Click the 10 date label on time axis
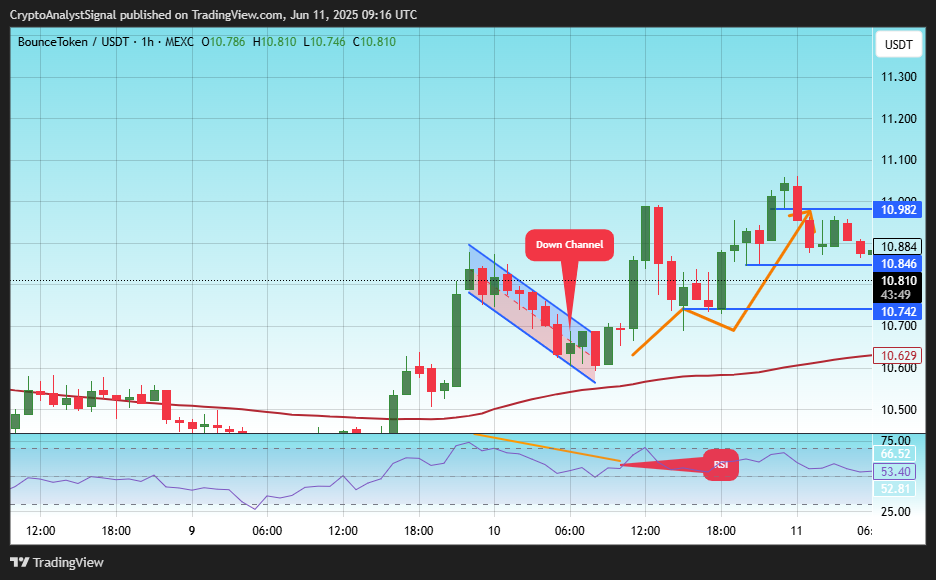 494,530
